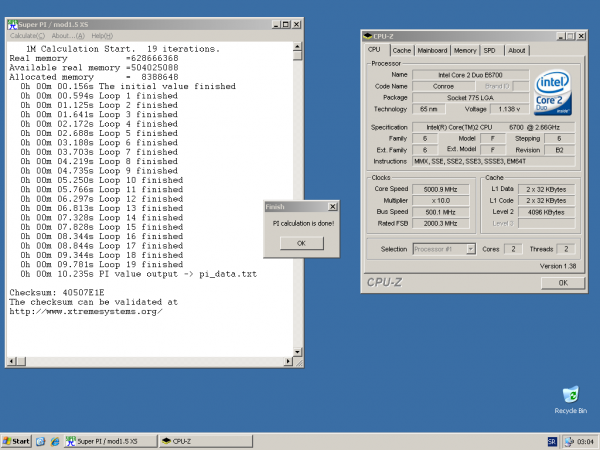Select the Recycle Bin desktop icon
This screenshot has height=450, width=600.
[x=571, y=400]
